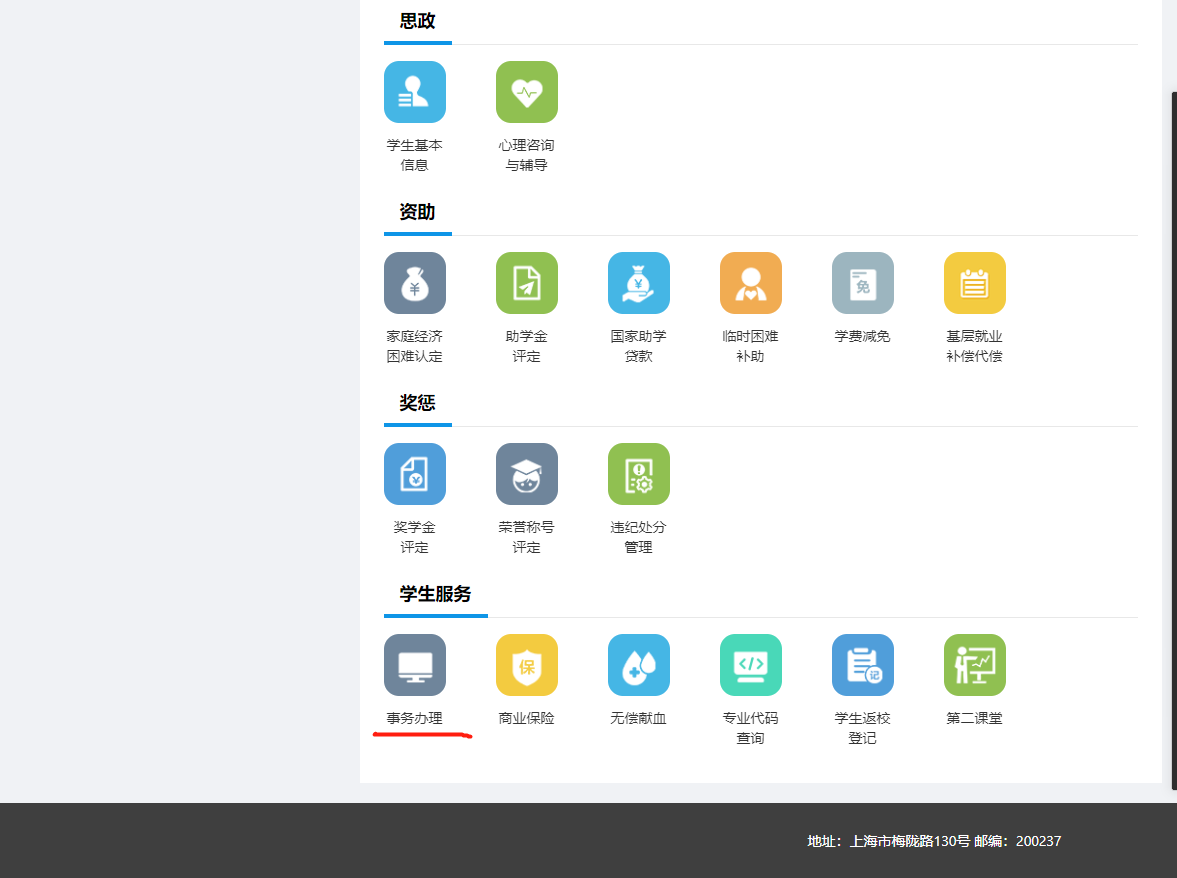Viewport: 1177px width, 878px height.
Task: Open the 学生返校登记 clipboard icon
Action: tap(863, 665)
